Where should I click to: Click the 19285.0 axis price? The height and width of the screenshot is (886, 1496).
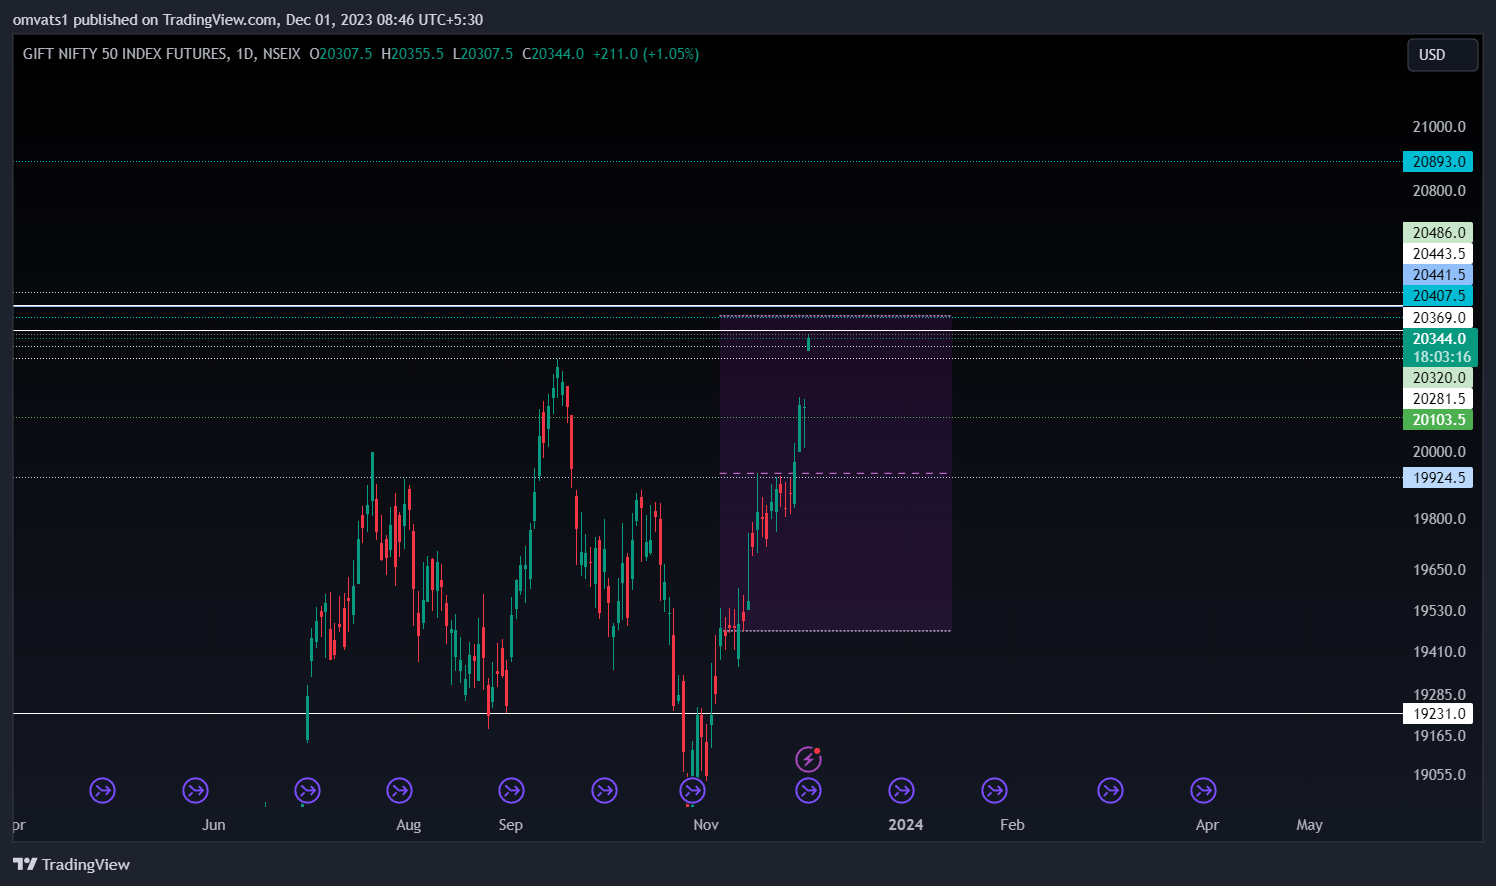1439,694
